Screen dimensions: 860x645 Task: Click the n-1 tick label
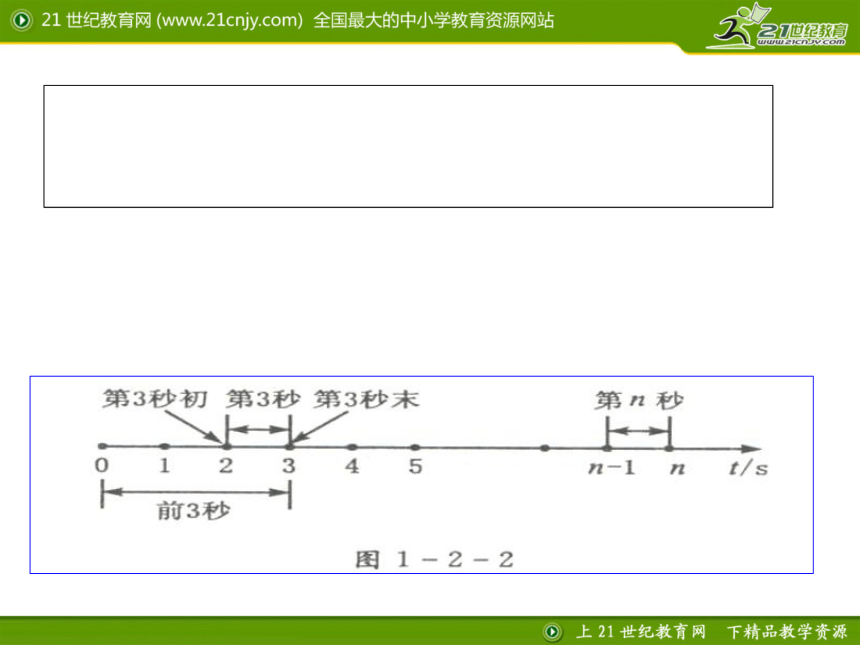click(x=612, y=468)
